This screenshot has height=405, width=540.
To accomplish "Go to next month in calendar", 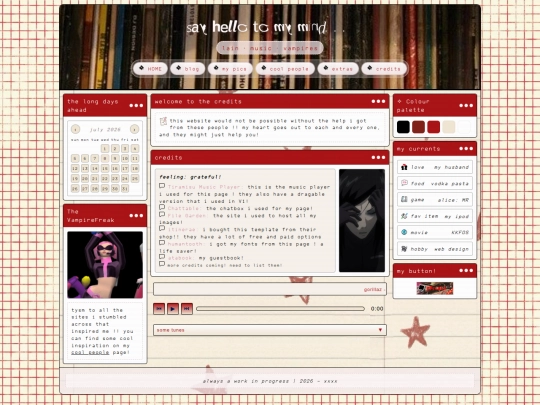I will tap(134, 129).
